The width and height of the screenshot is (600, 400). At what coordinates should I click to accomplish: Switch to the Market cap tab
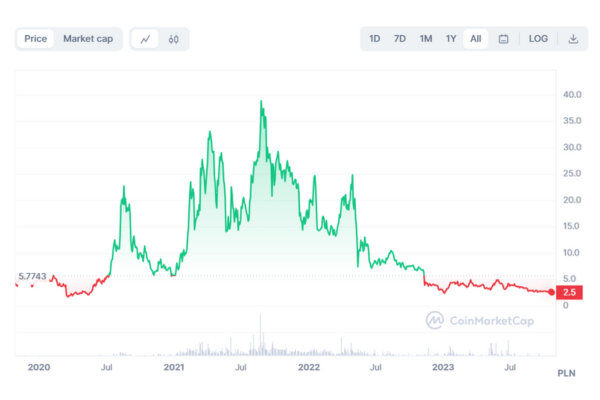tap(88, 39)
